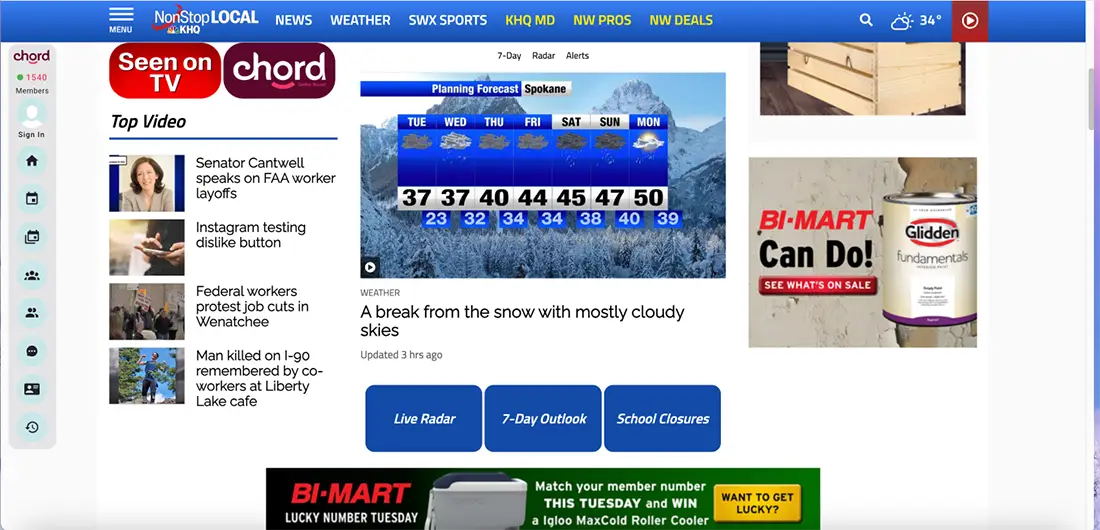Click the Want To Get Lucky? ad button

click(x=757, y=503)
